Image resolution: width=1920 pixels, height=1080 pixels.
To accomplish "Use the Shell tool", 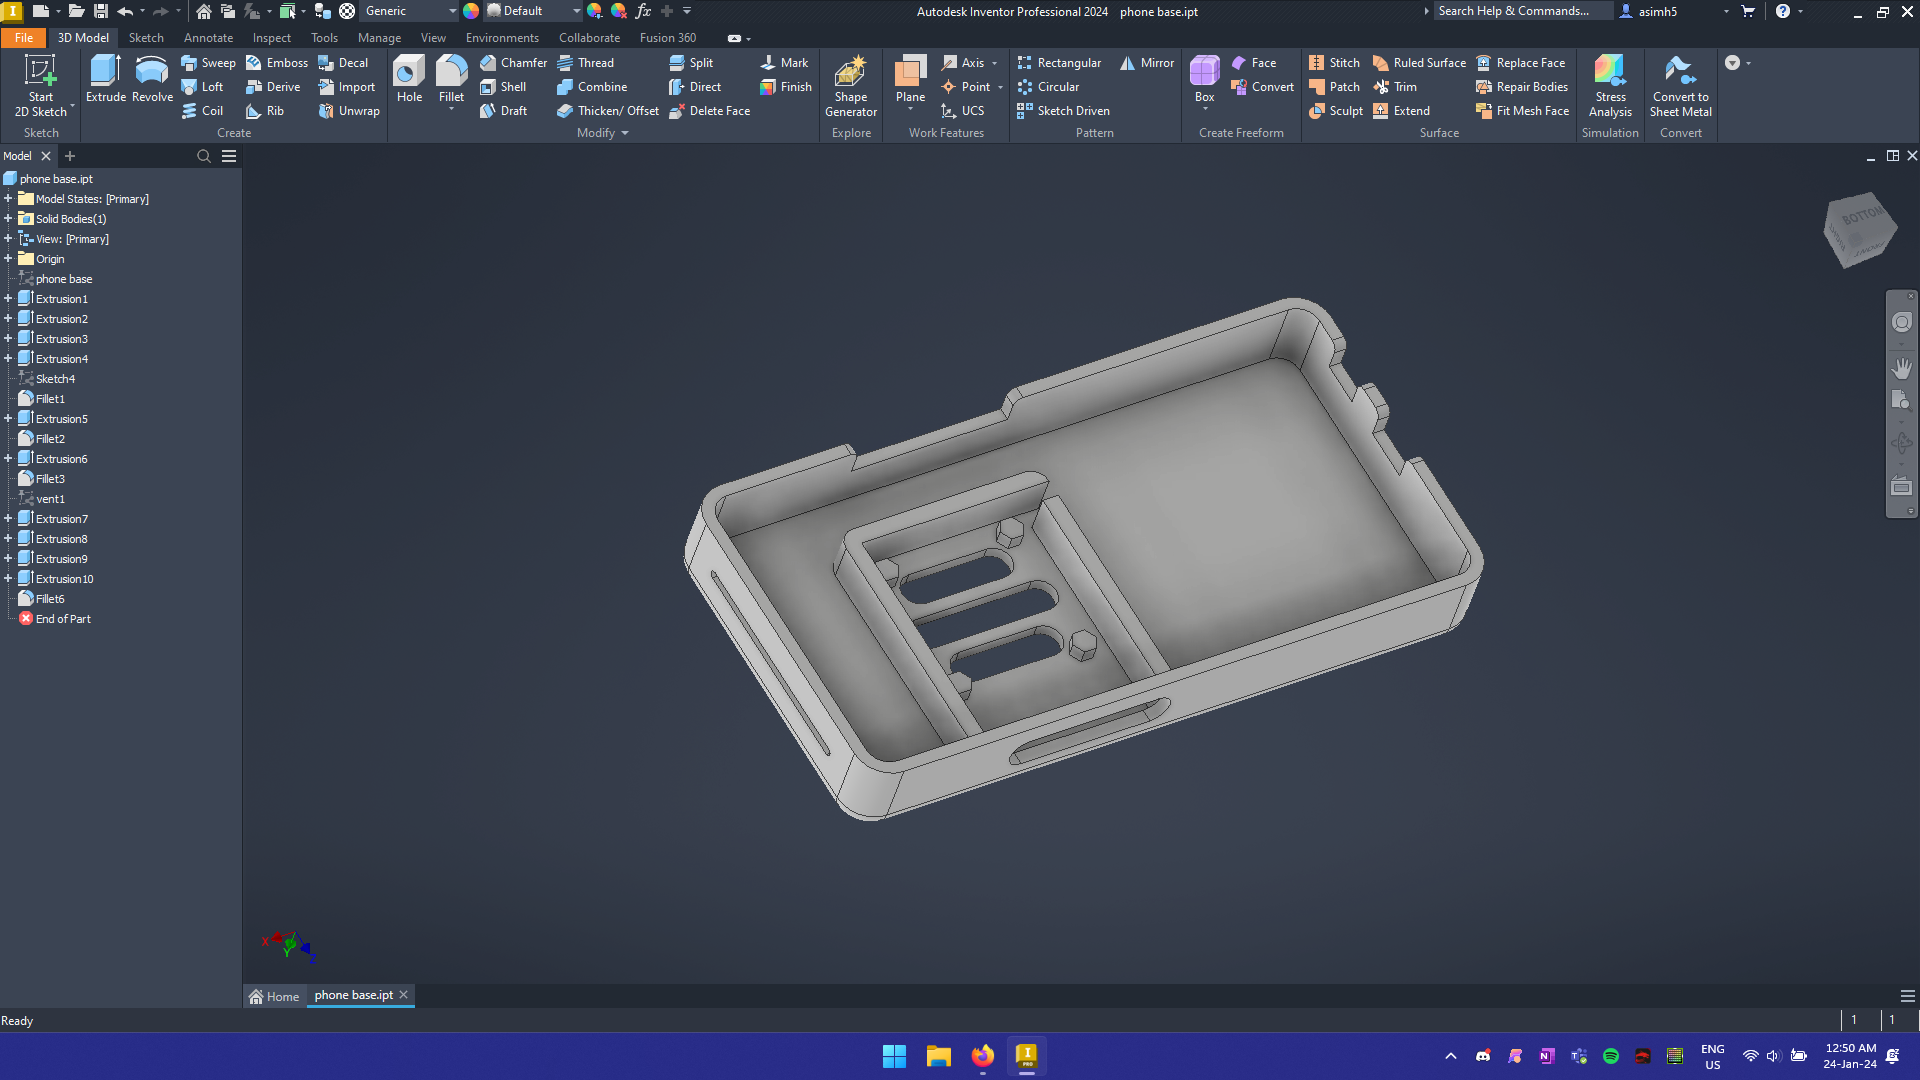I will [503, 87].
